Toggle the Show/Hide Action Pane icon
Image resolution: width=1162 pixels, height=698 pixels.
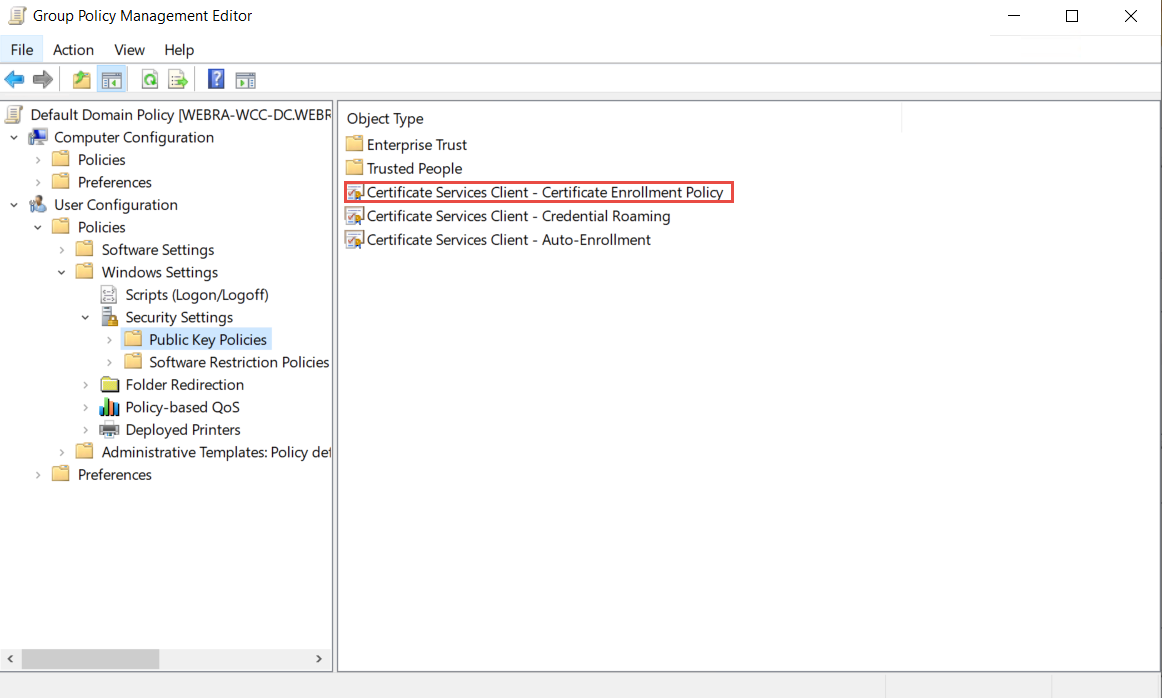[245, 79]
